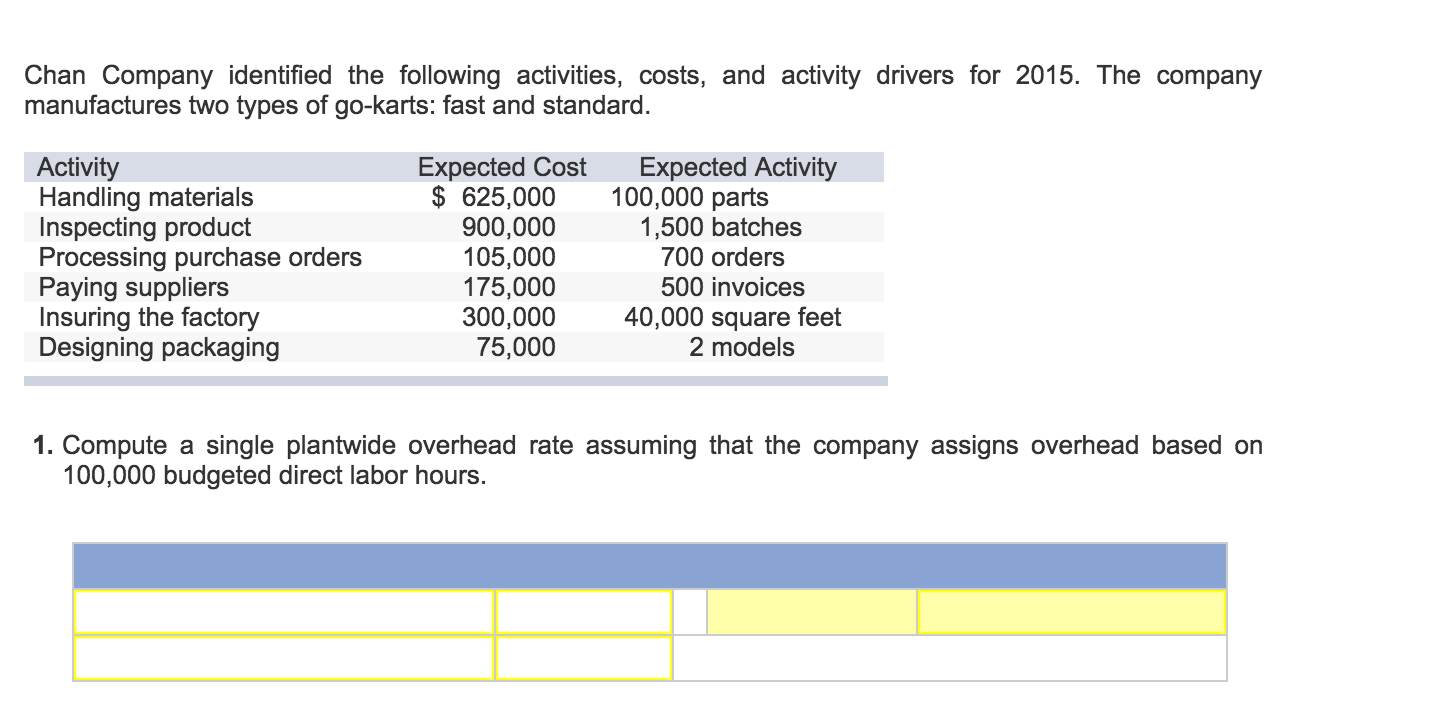The image size is (1434, 720).
Task: Click the '1,500 batches' activity value
Action: [x=721, y=227]
